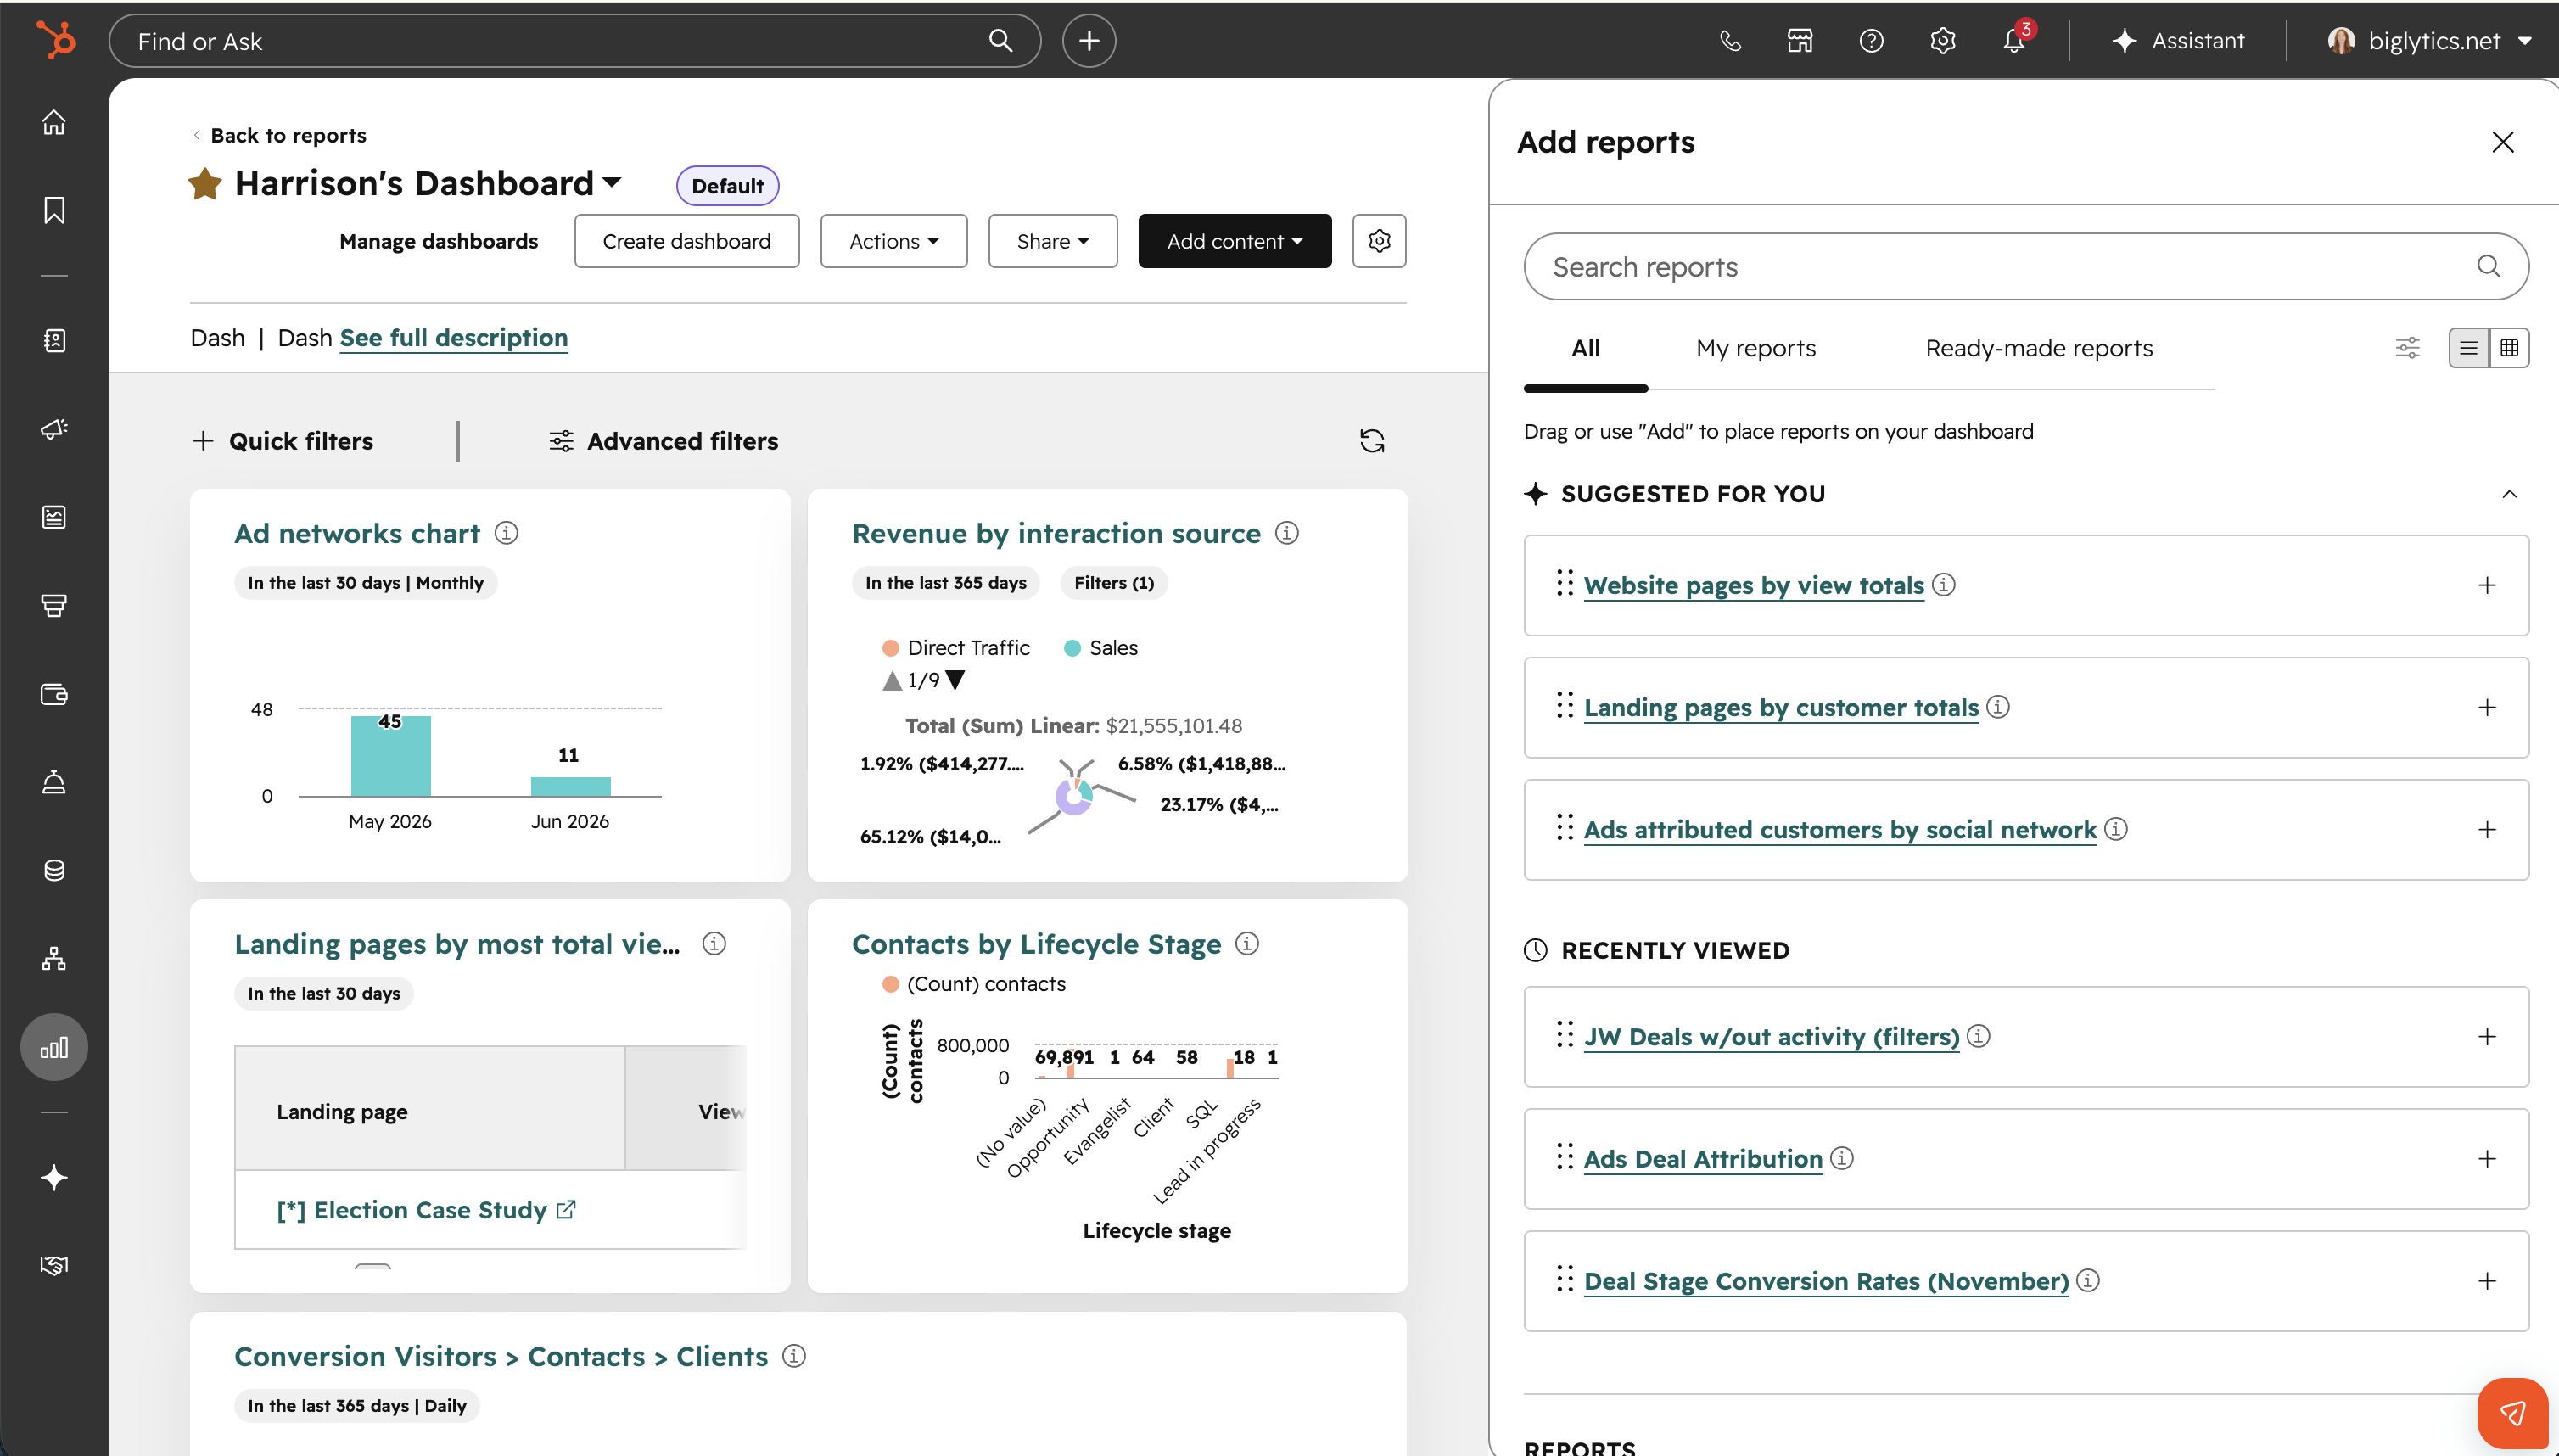2559x1456 pixels.
Task: Click the phone calling icon
Action: coord(1730,41)
